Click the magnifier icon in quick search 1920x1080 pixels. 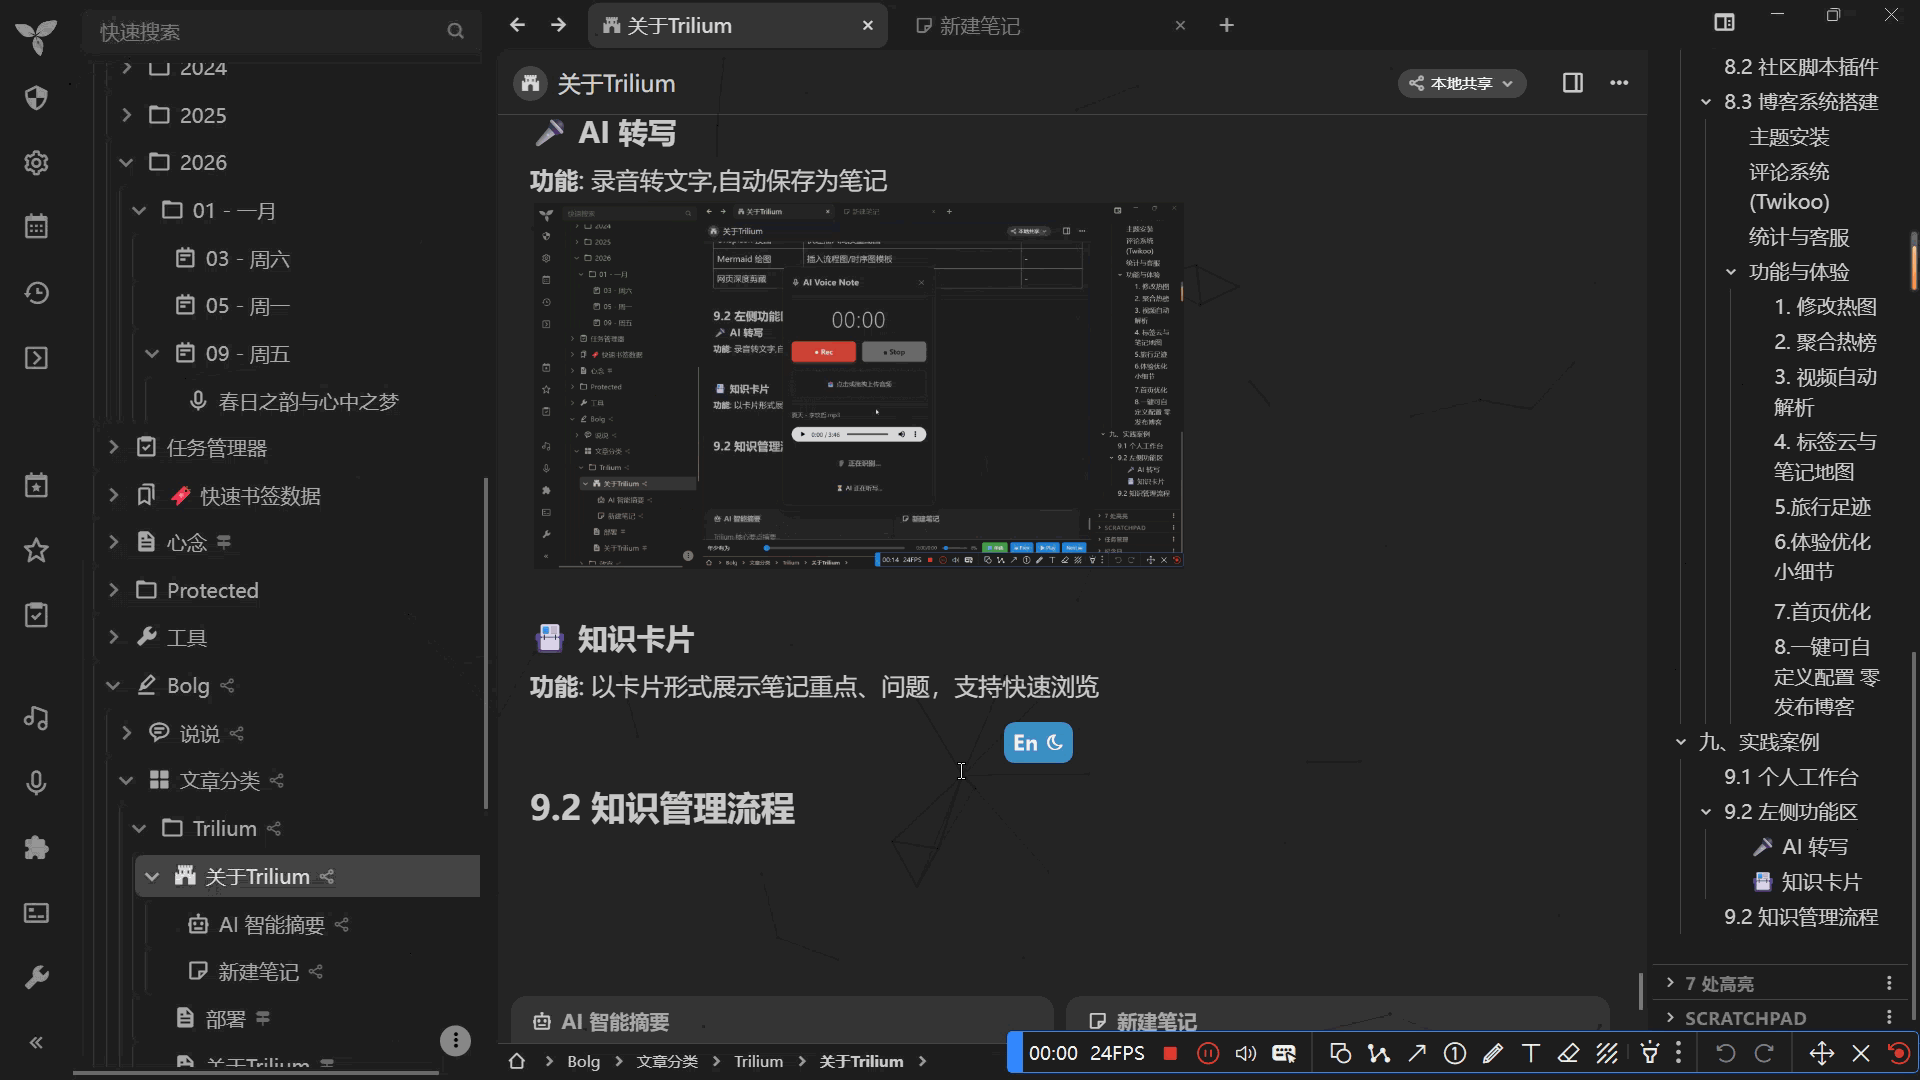coord(456,31)
